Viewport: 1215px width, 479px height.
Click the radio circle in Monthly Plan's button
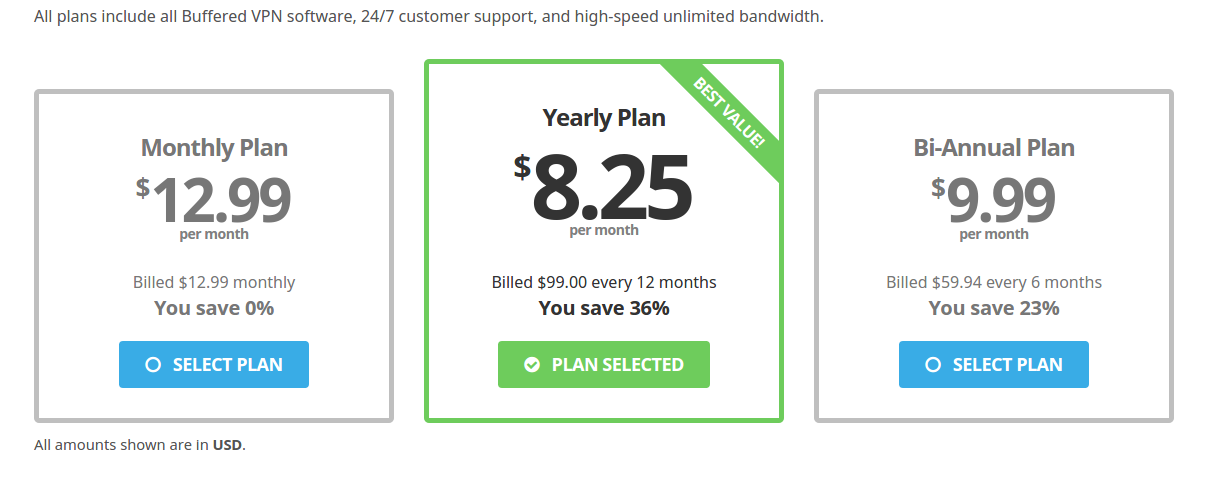[x=153, y=365]
